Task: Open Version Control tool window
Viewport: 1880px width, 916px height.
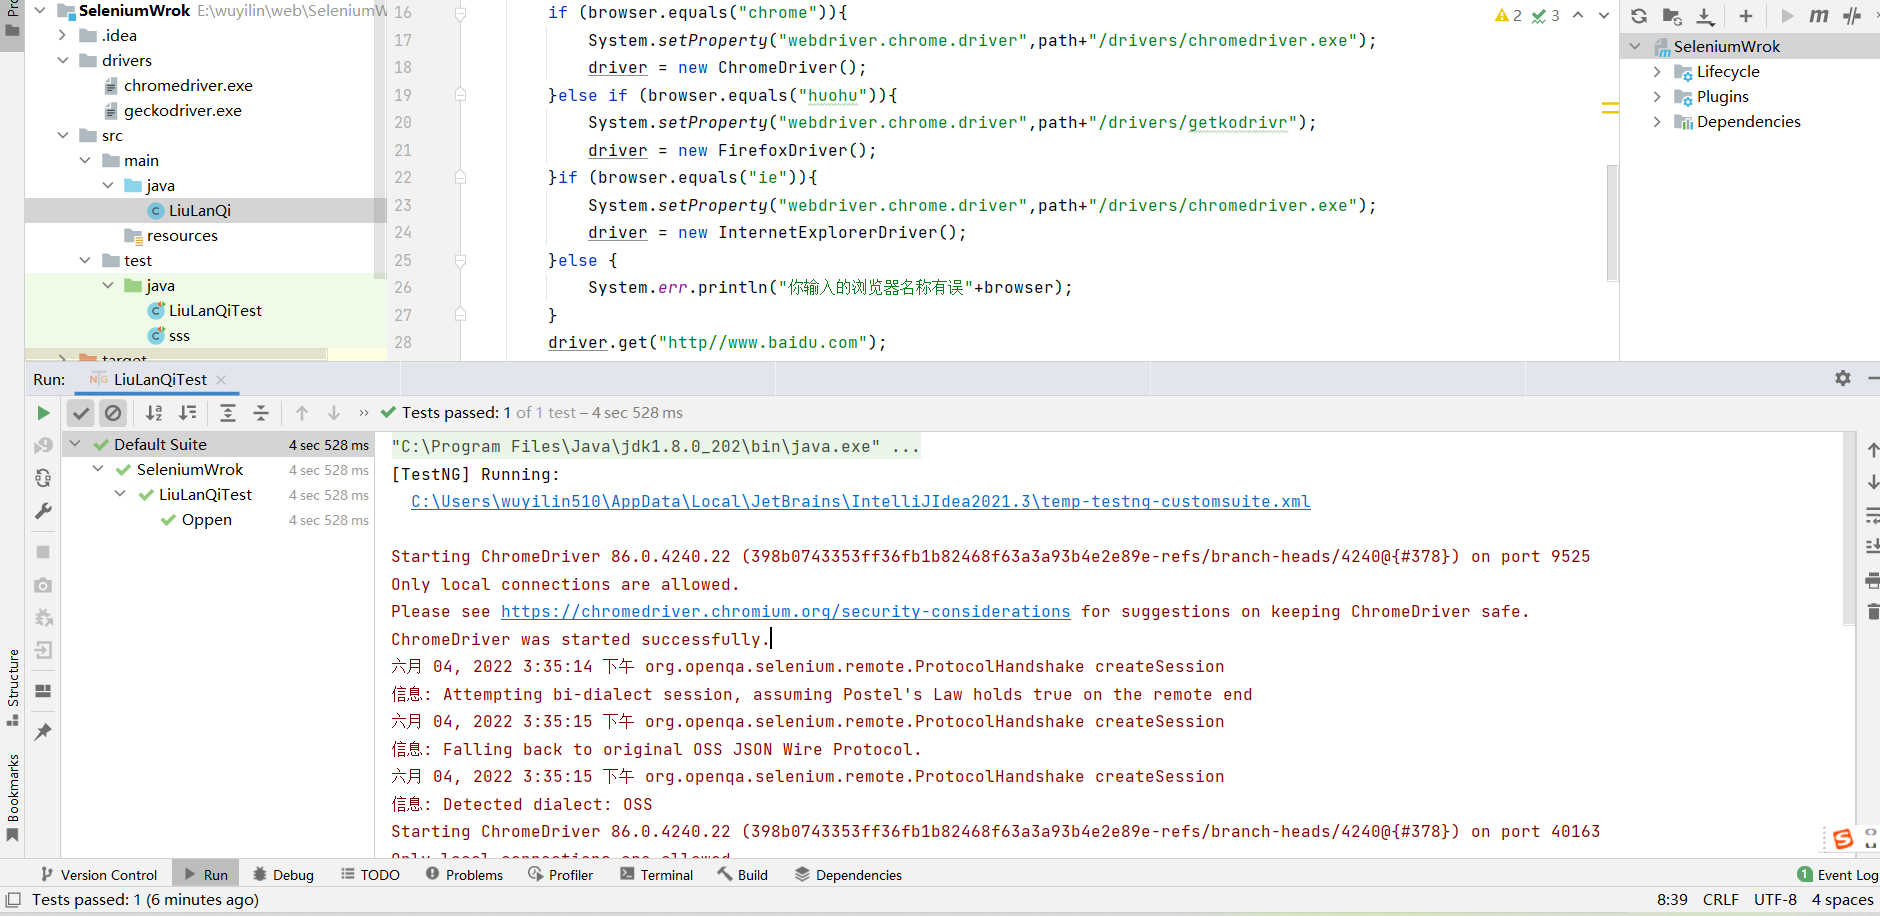Action: (x=98, y=875)
